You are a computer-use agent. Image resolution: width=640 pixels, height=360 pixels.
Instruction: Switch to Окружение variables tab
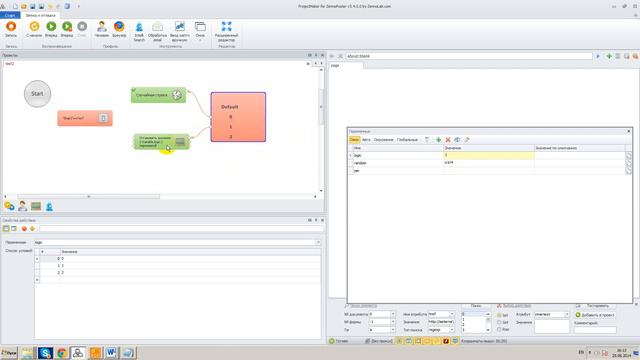pos(384,140)
